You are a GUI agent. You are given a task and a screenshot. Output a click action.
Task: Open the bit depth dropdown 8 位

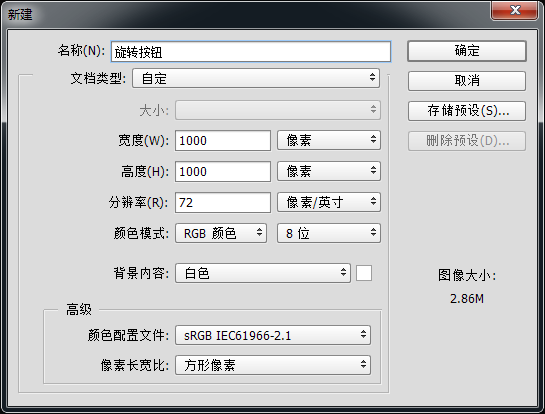(x=329, y=233)
